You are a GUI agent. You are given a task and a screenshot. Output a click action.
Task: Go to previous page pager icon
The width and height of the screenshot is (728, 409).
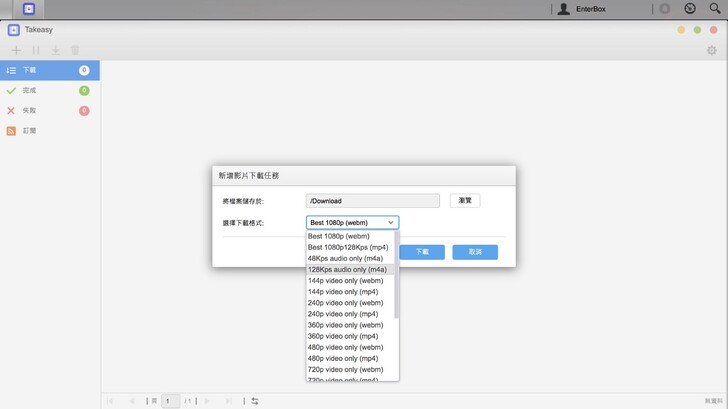point(132,401)
